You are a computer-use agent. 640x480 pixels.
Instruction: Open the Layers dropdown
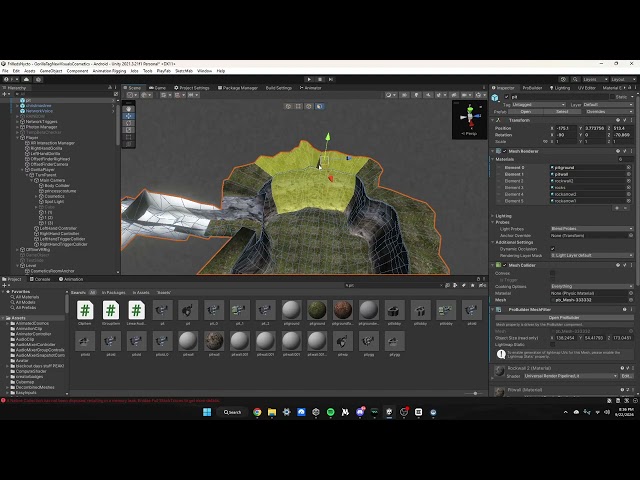click(x=595, y=79)
